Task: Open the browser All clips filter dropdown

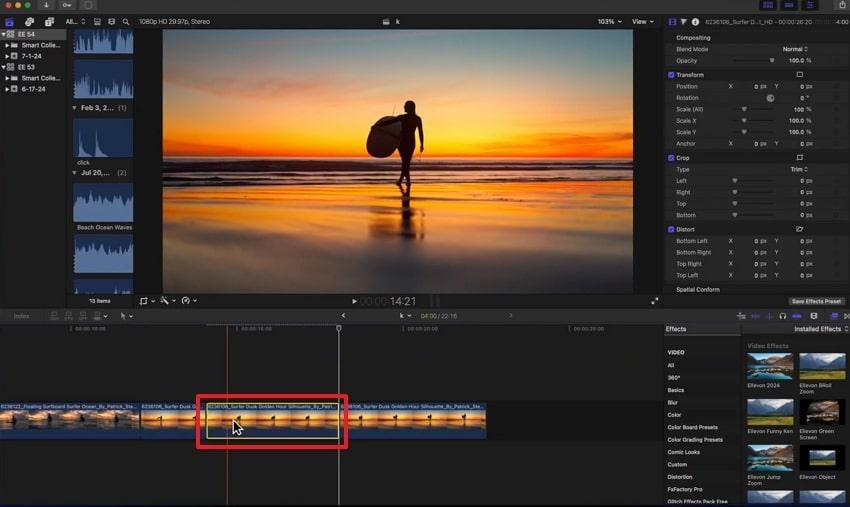Action: (x=75, y=22)
